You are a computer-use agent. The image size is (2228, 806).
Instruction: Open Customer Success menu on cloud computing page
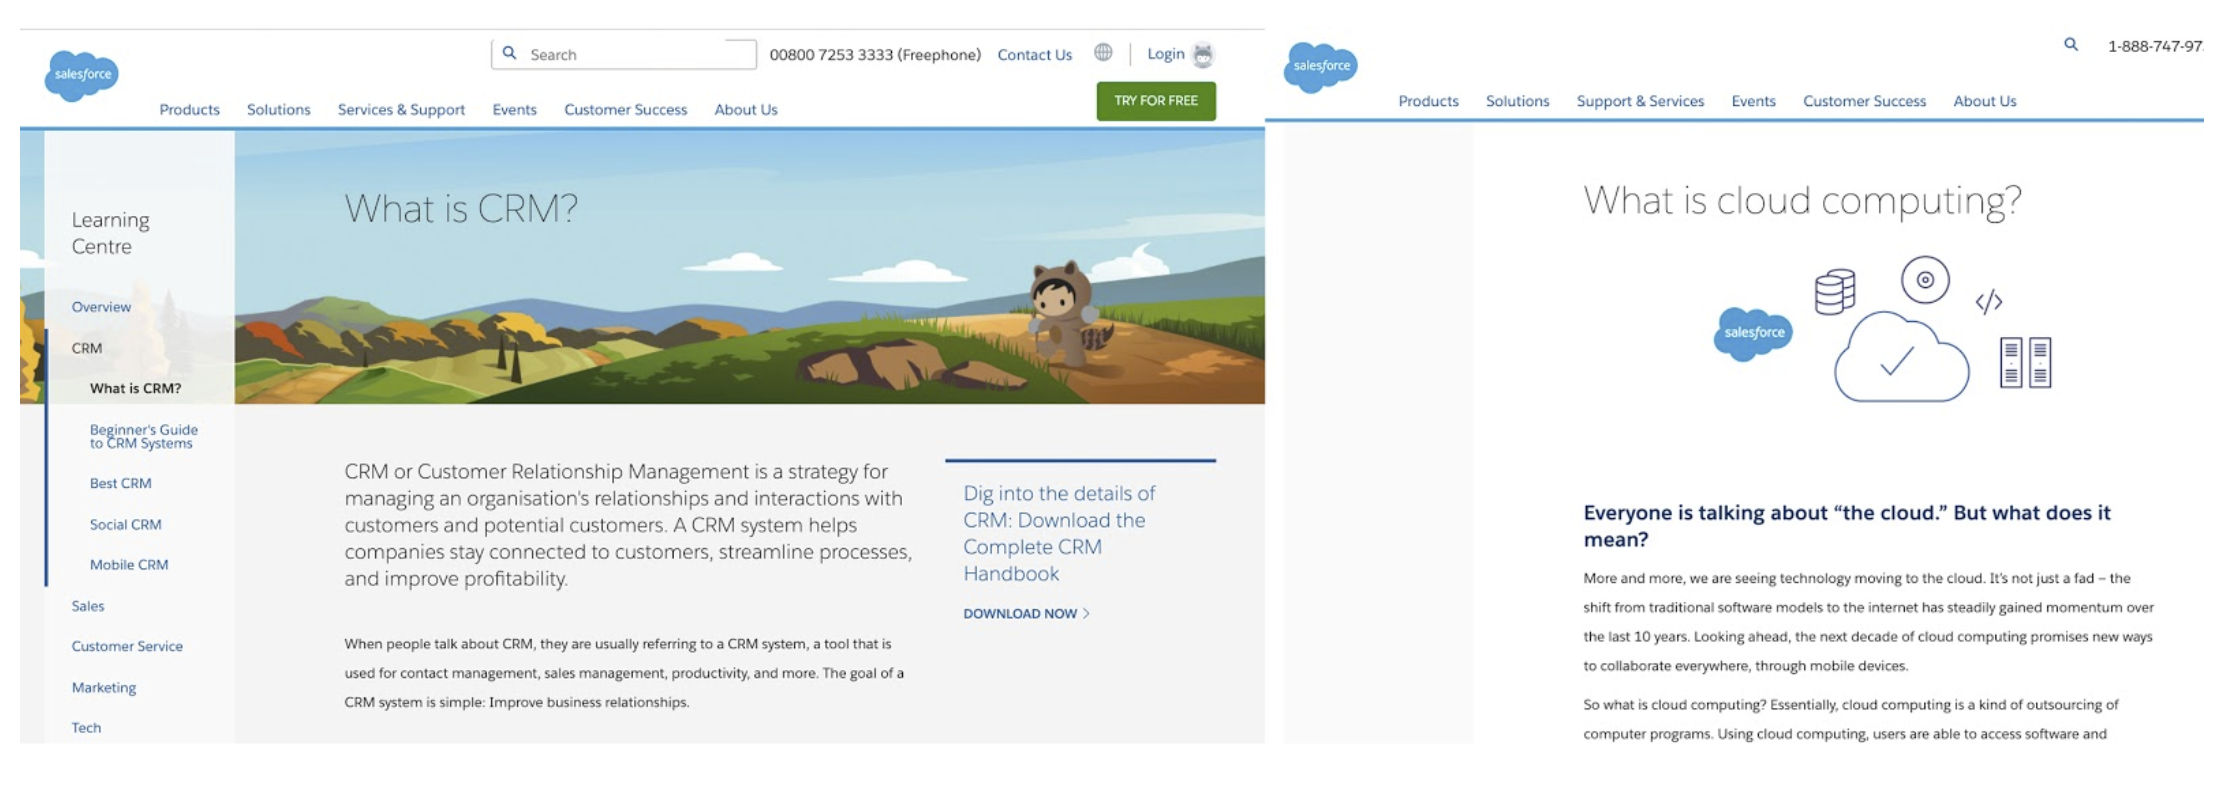[1865, 101]
